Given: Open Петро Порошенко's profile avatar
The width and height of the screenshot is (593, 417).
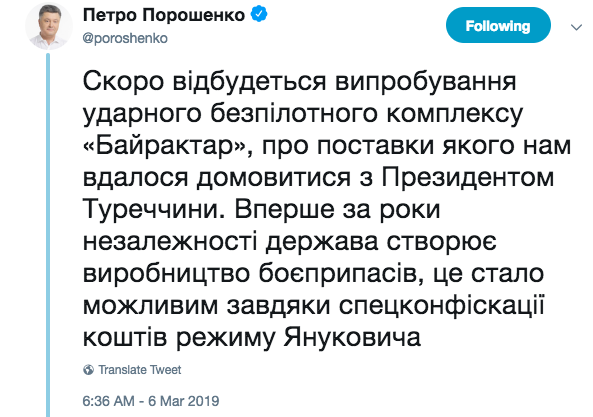Looking at the screenshot, I should point(49,26).
